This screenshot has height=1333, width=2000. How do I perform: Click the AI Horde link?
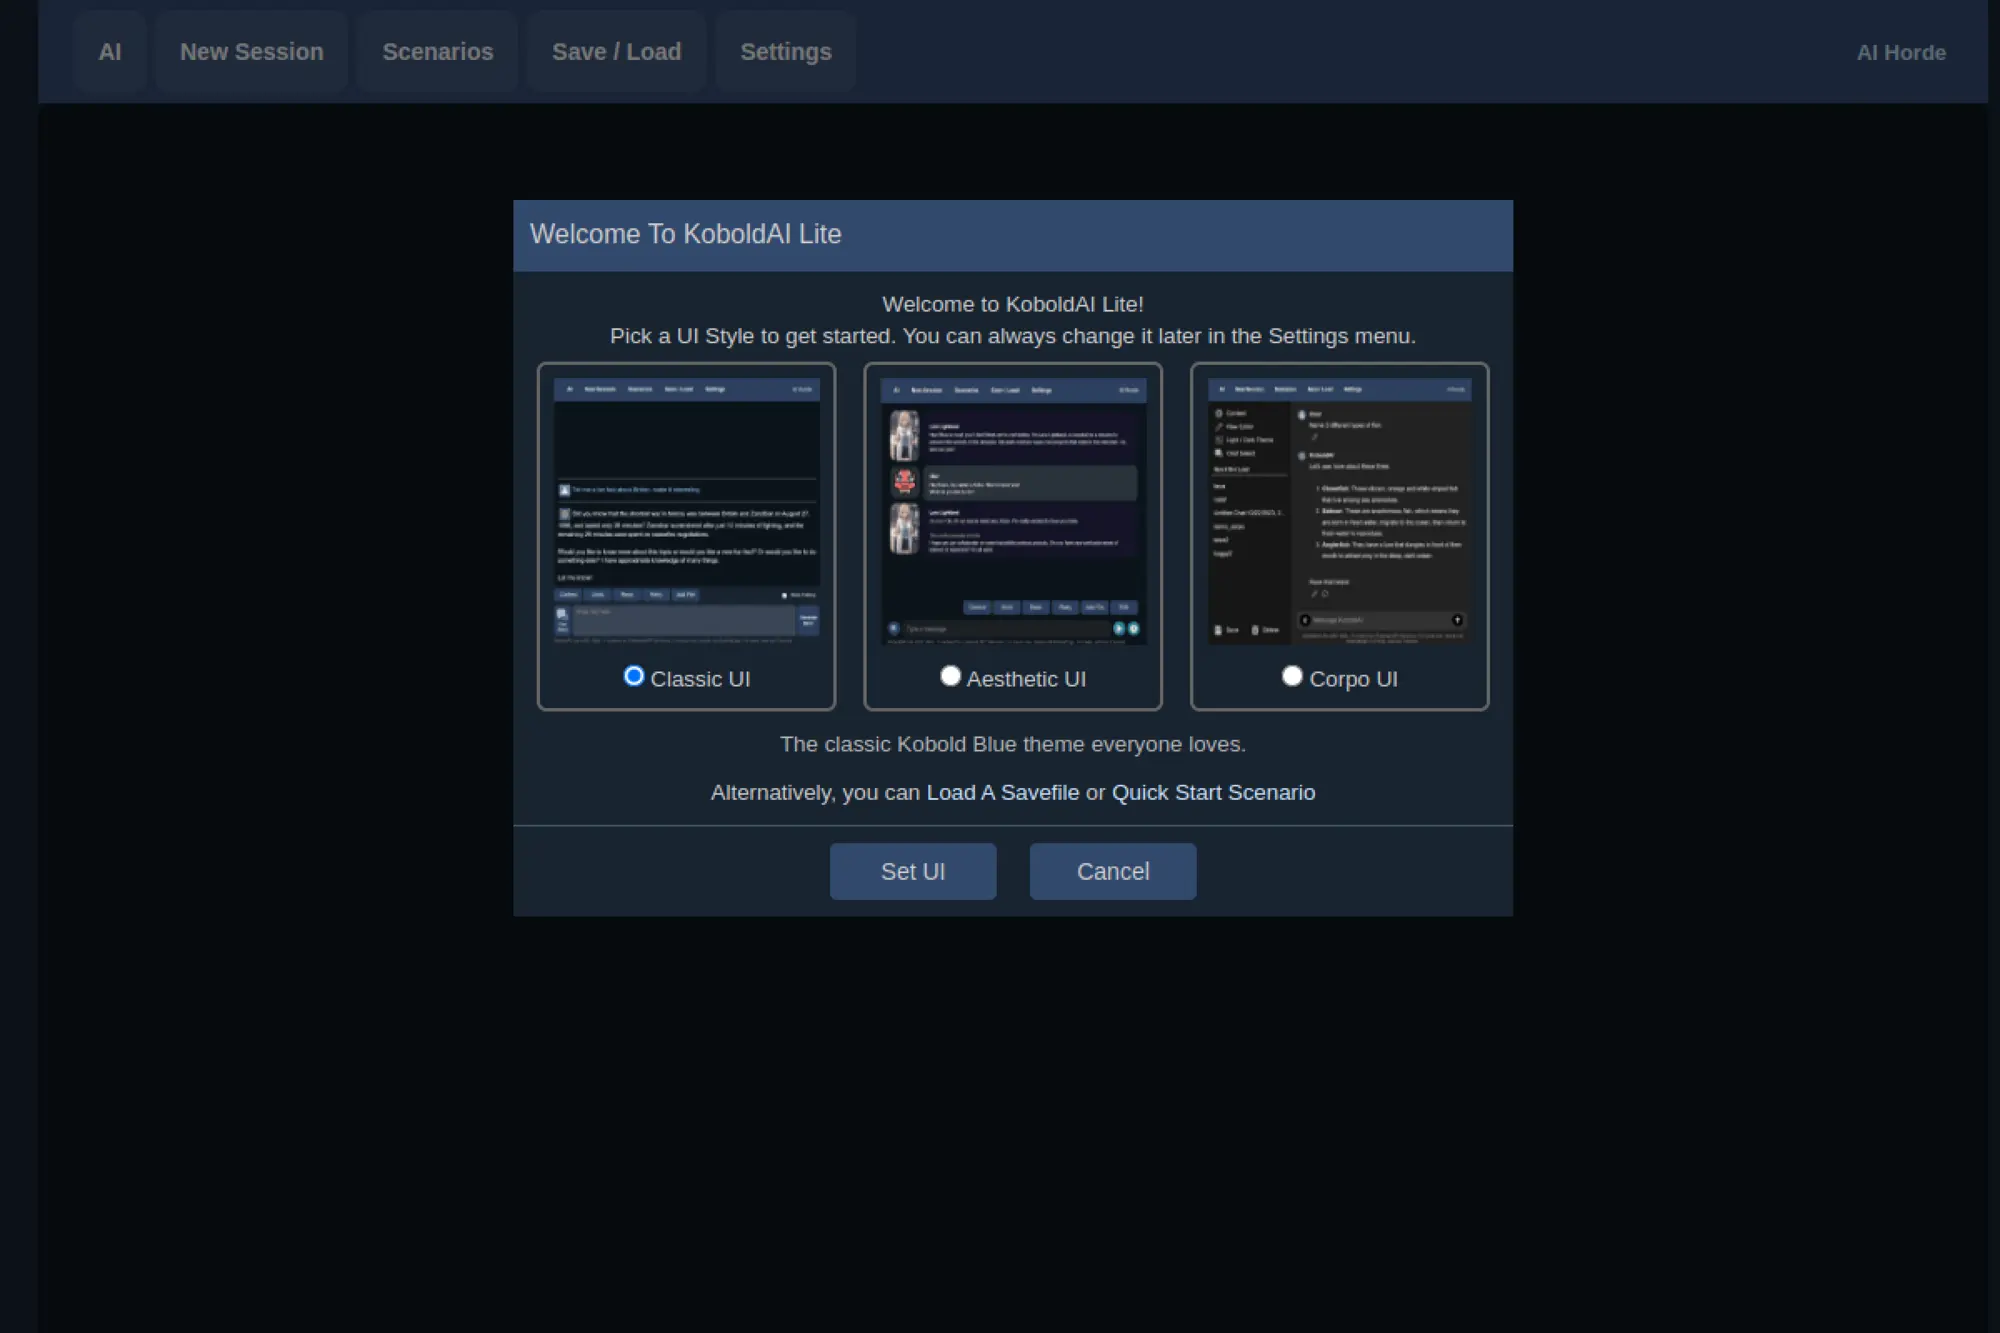pyautogui.click(x=1900, y=53)
